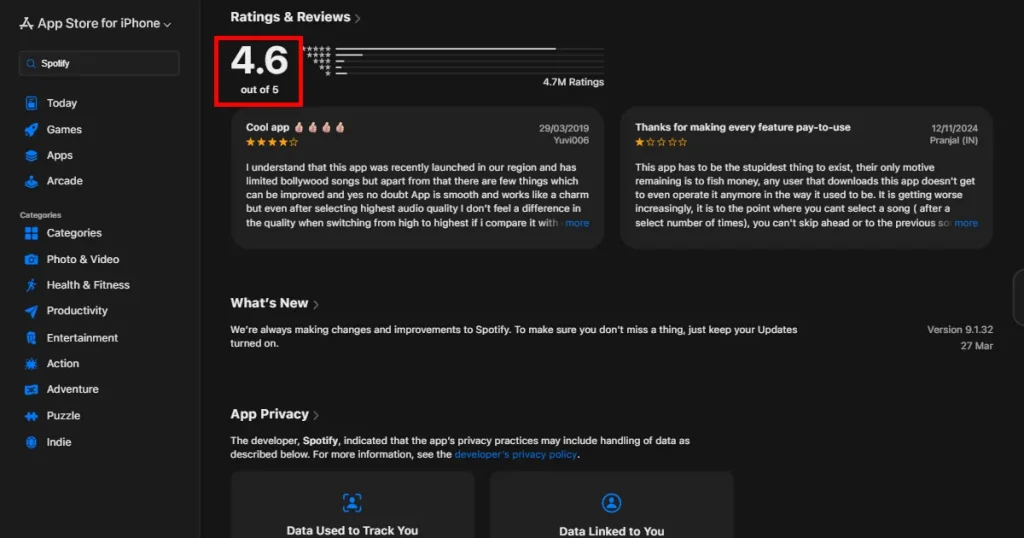Open Adventure category

(72, 389)
